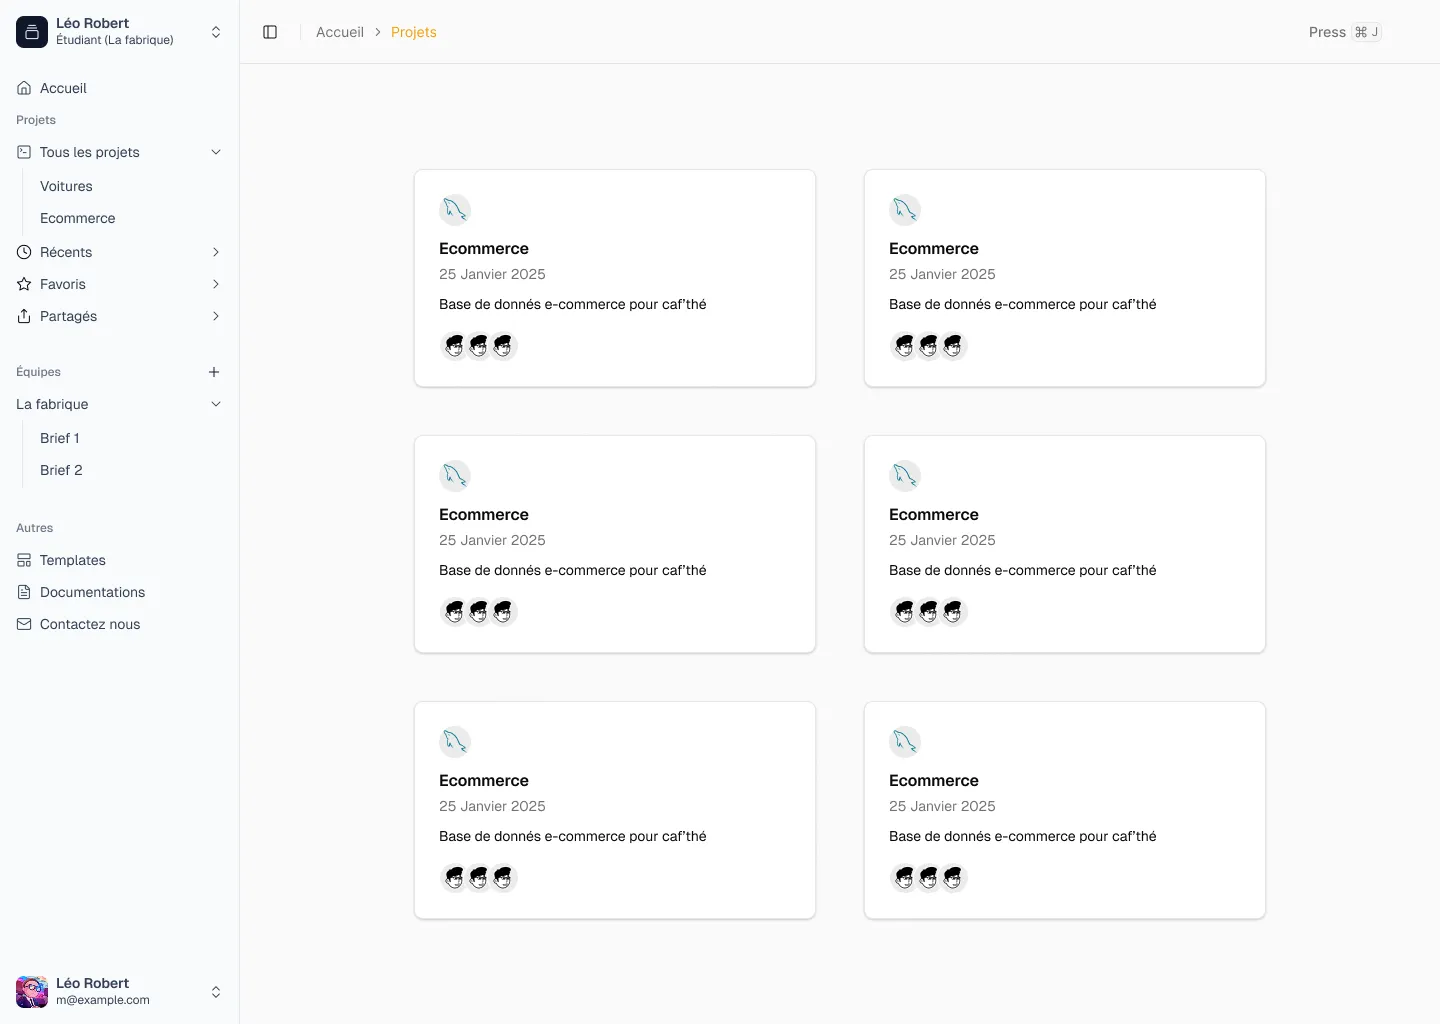Go to Accueil in the breadcrumb
Screen dimensions: 1440x1024
[340, 32]
